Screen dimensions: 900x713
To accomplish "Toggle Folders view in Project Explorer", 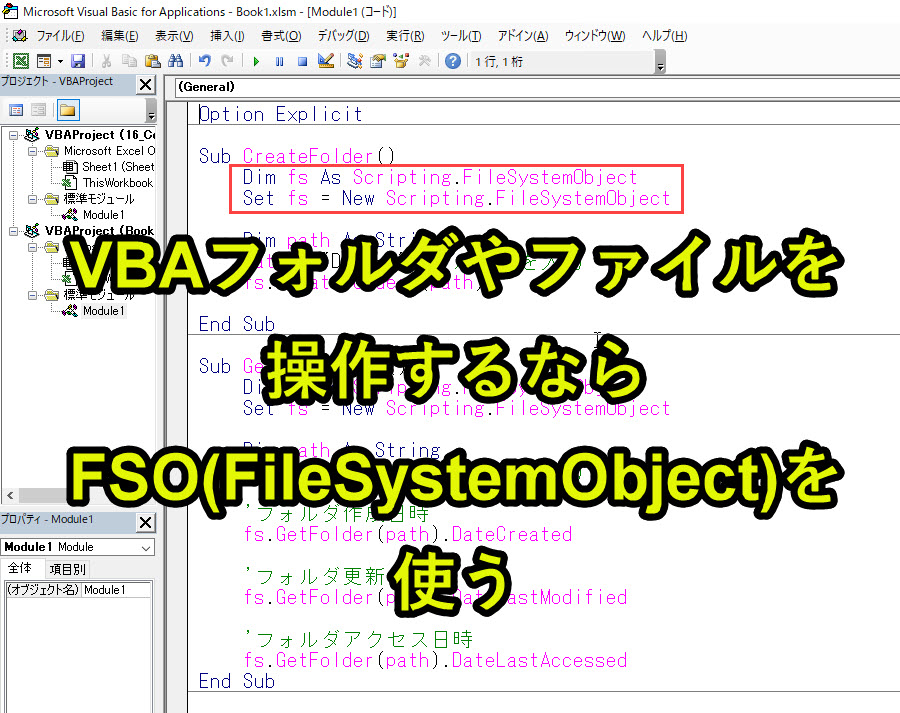I will point(70,110).
